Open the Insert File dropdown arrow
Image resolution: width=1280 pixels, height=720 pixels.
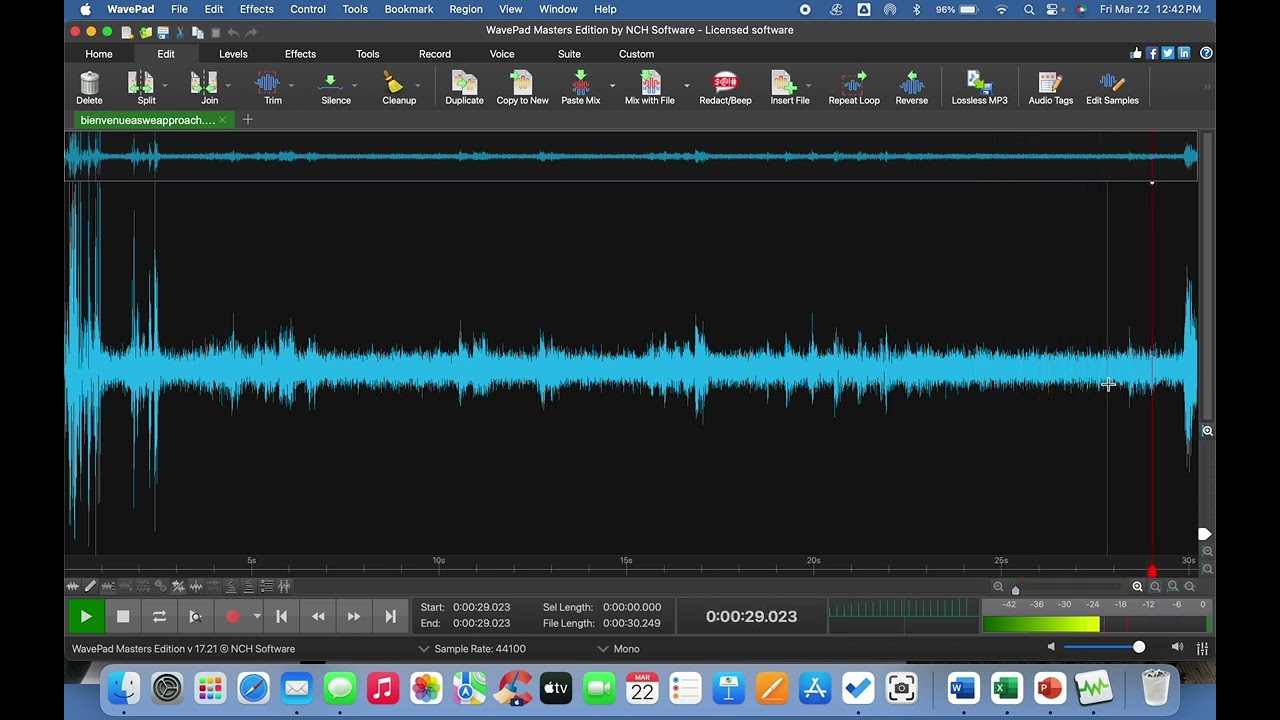pyautogui.click(x=808, y=86)
